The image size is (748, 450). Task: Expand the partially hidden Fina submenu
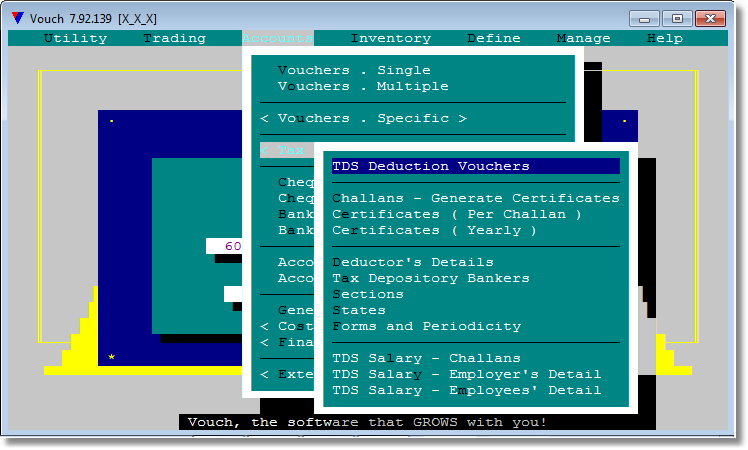[287, 342]
